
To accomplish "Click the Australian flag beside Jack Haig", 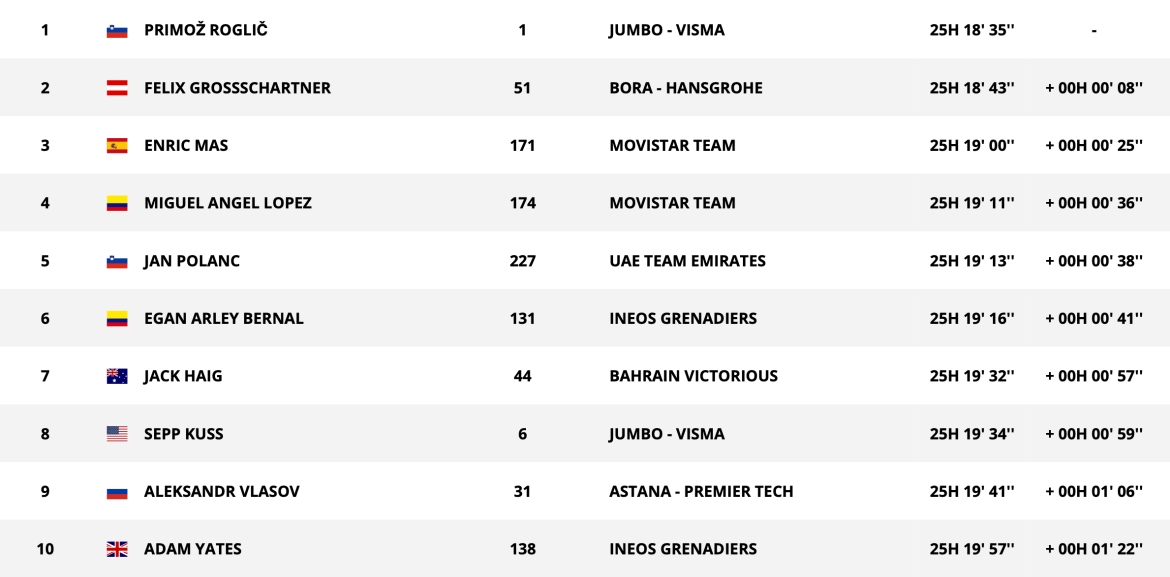I will click(x=117, y=377).
